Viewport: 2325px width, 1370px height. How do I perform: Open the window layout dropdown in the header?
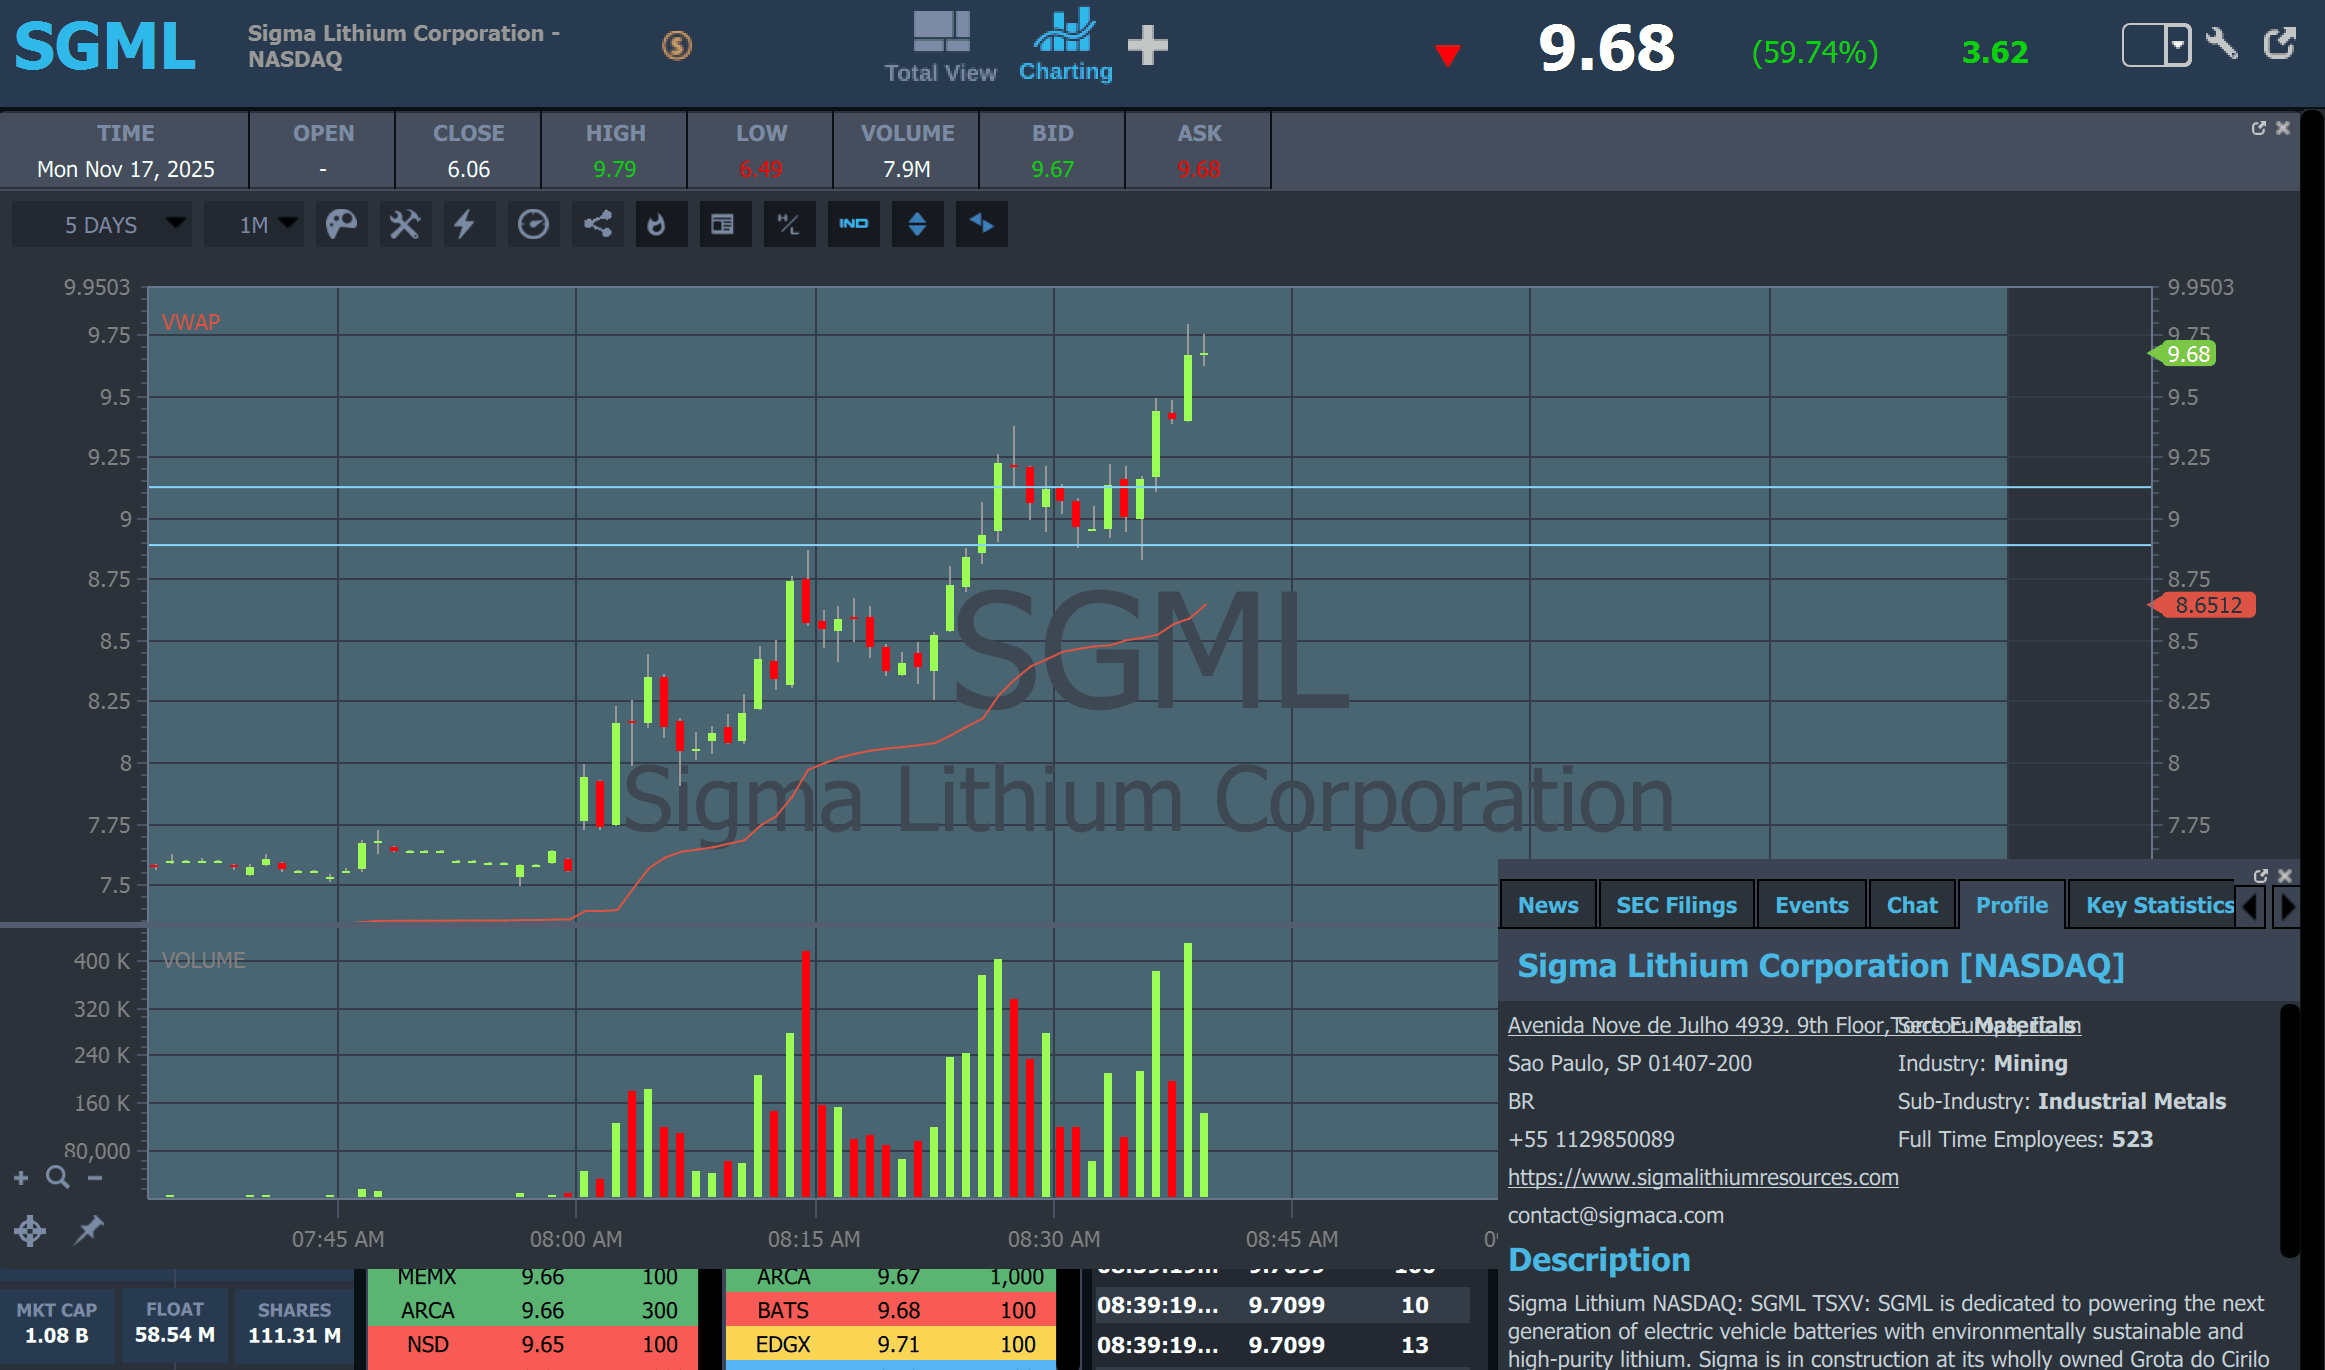(2176, 45)
